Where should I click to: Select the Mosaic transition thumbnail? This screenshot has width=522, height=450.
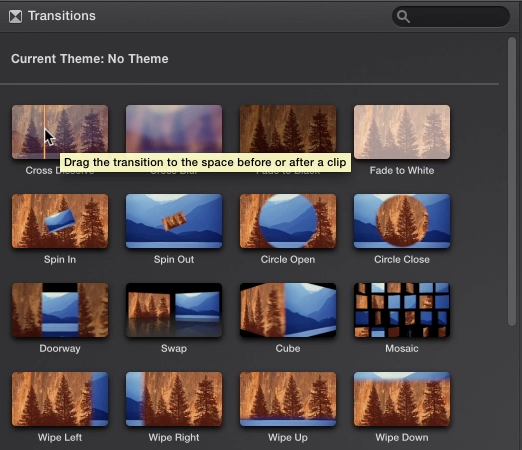(x=402, y=310)
